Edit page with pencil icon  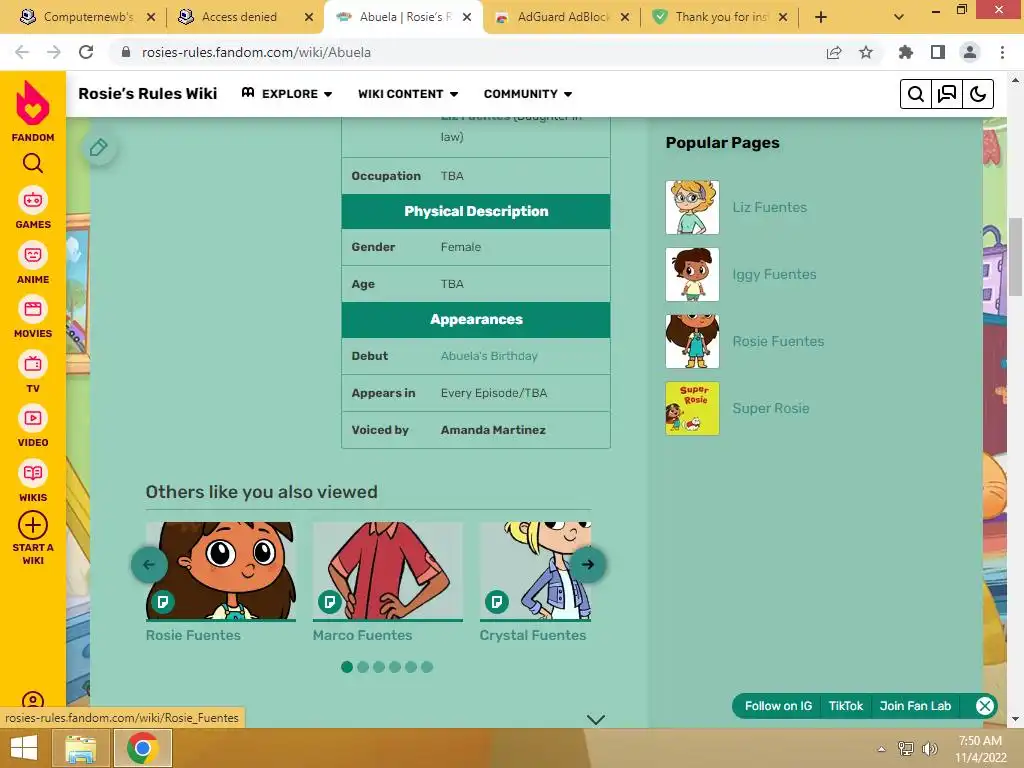click(99, 148)
